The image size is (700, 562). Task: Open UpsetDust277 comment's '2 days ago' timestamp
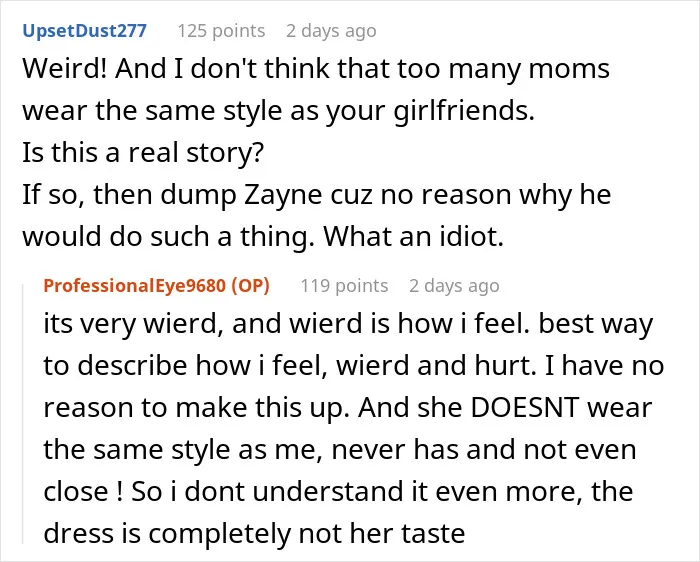[x=331, y=31]
